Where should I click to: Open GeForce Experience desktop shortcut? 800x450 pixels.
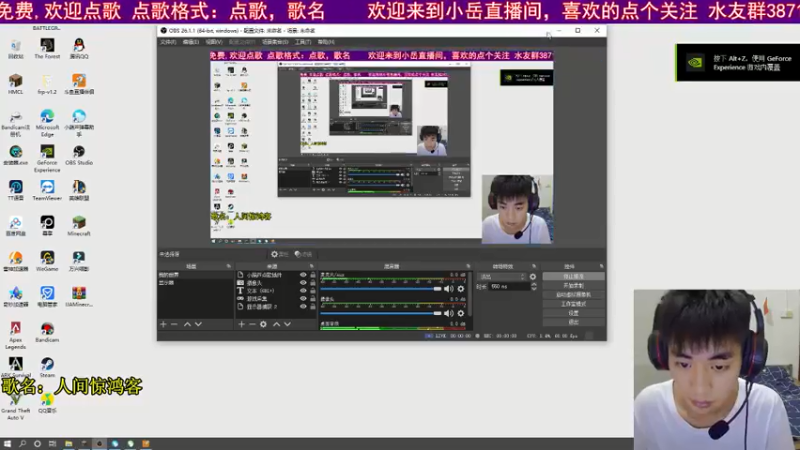pyautogui.click(x=47, y=158)
